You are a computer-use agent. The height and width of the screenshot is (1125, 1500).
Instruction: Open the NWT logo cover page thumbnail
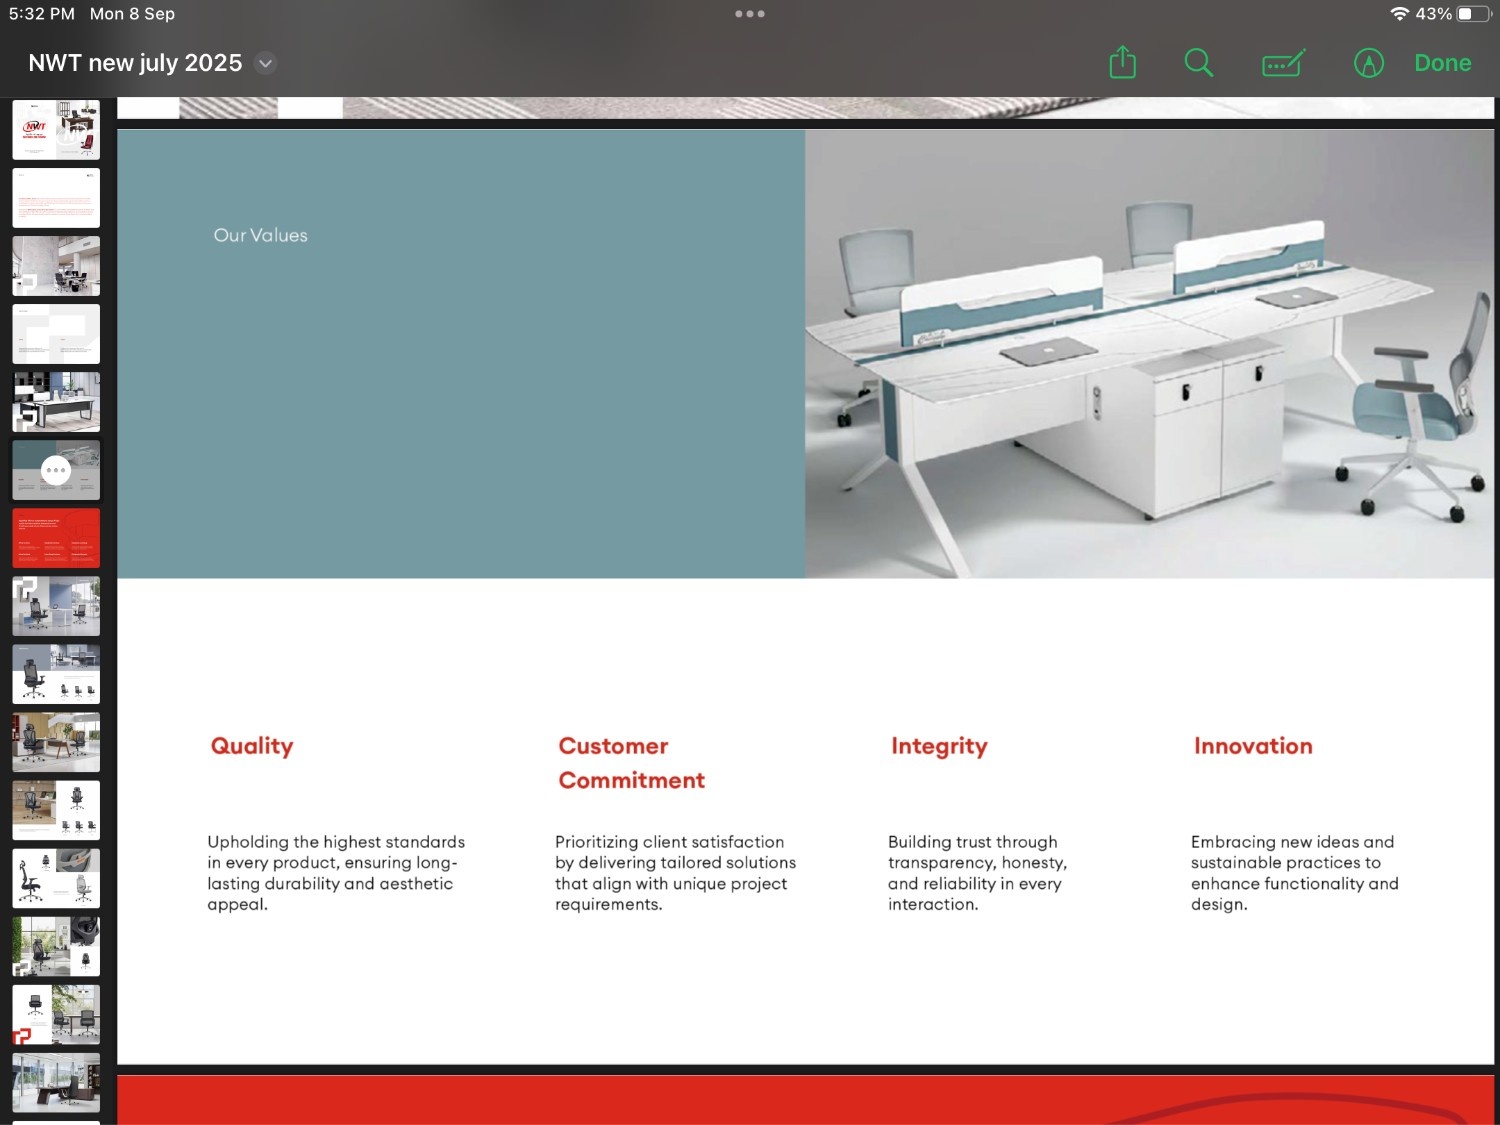coord(56,130)
